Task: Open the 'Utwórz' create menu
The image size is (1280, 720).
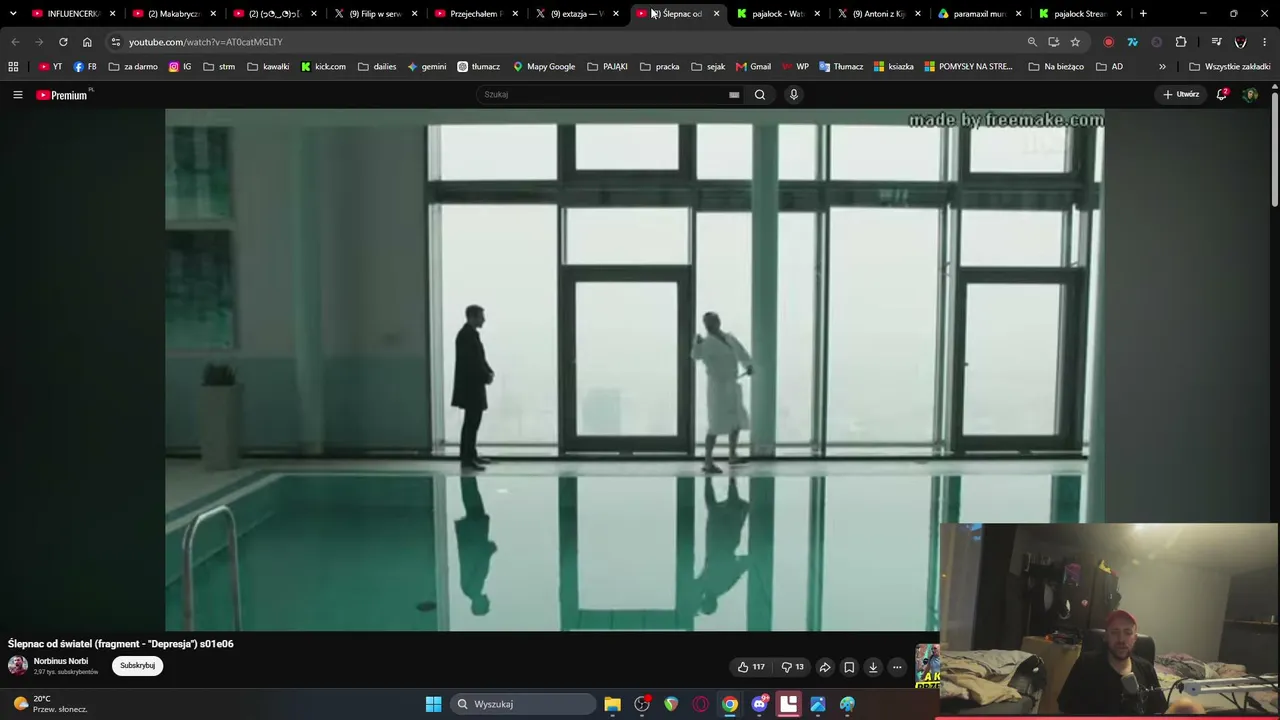Action: [1181, 95]
